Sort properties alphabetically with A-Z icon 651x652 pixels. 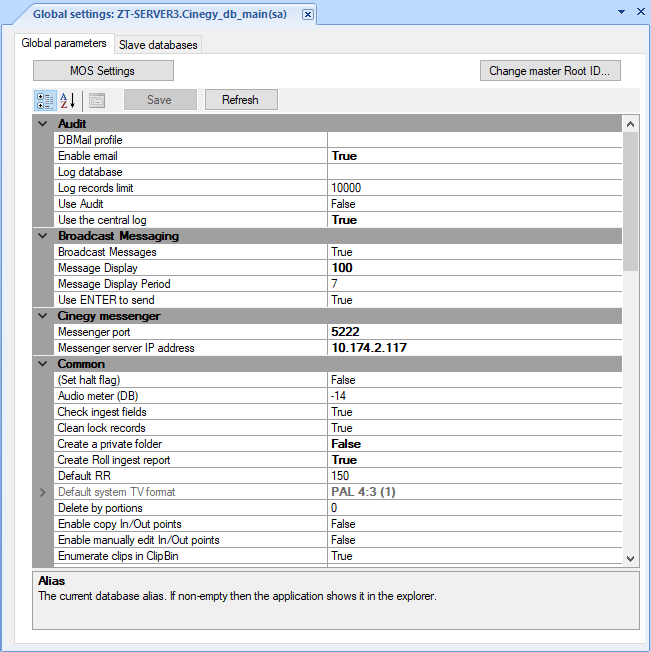click(68, 100)
